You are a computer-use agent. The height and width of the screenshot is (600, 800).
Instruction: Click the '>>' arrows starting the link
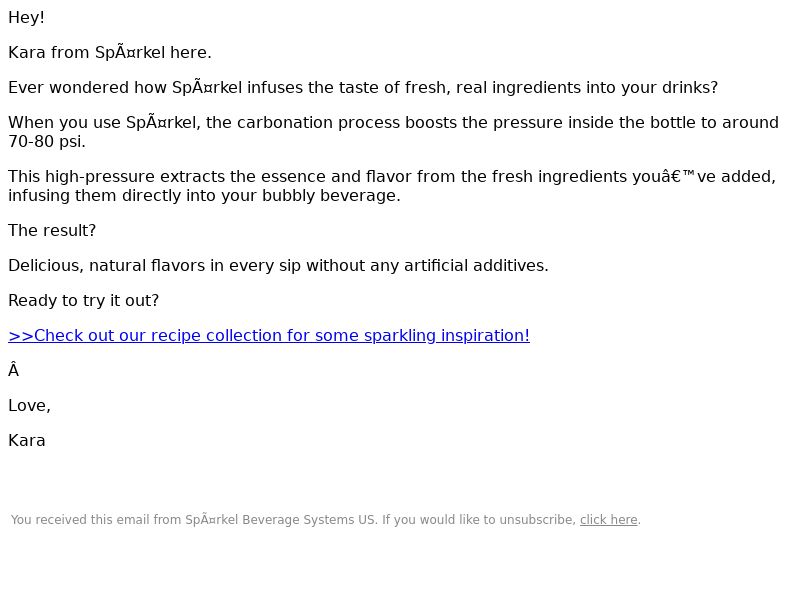click(x=21, y=336)
